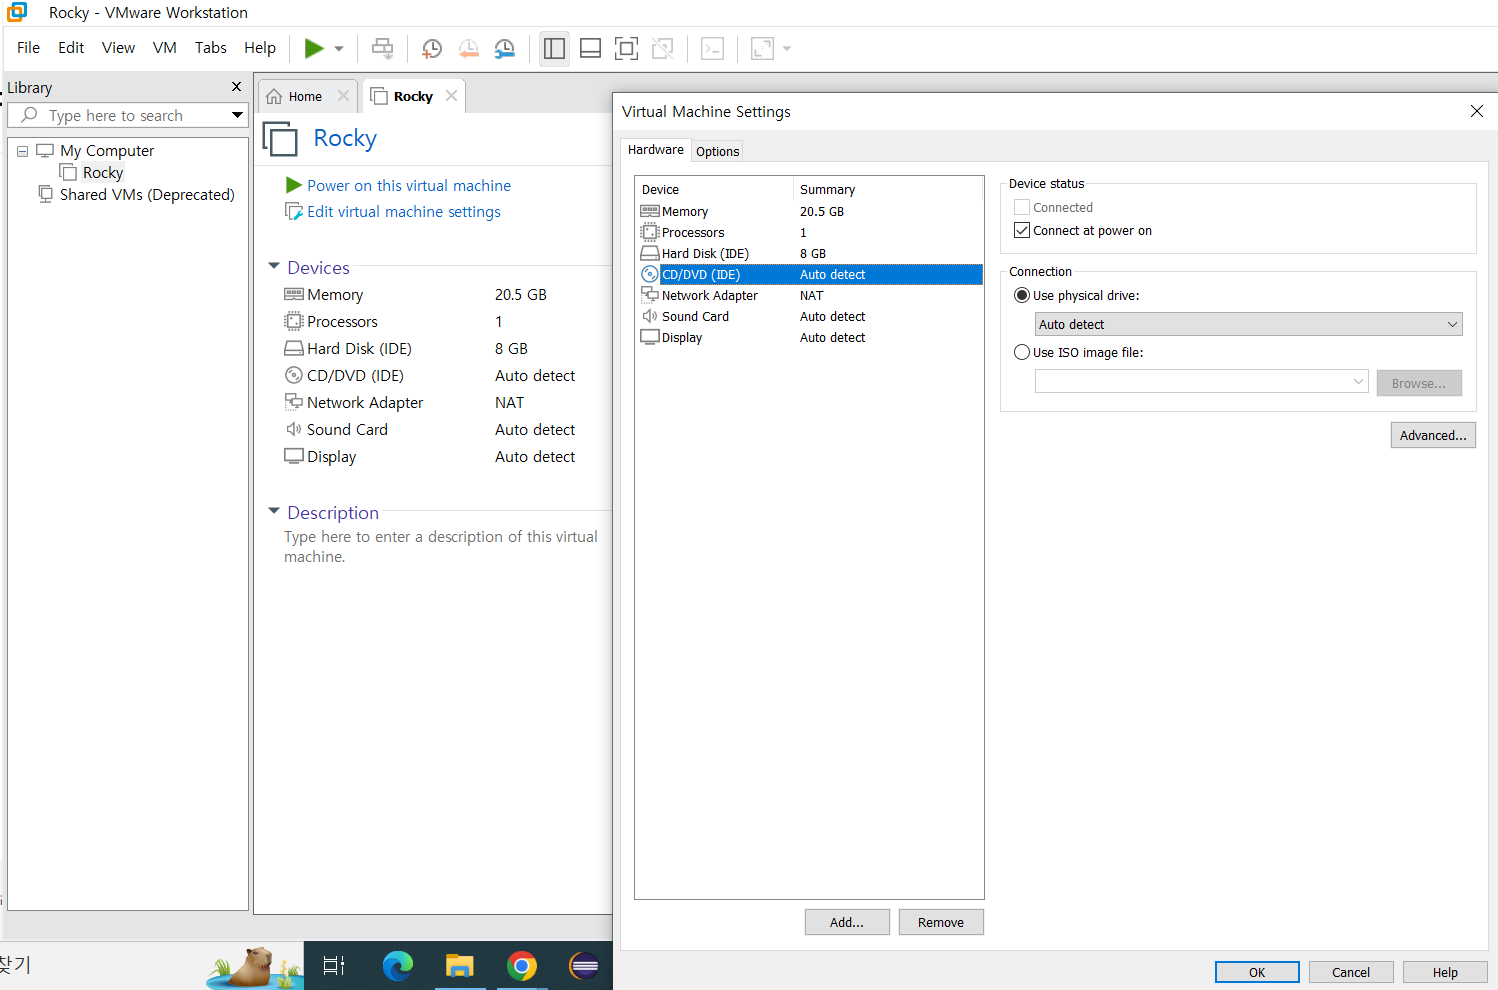
Task: Click the Advanced... button
Action: tap(1433, 435)
